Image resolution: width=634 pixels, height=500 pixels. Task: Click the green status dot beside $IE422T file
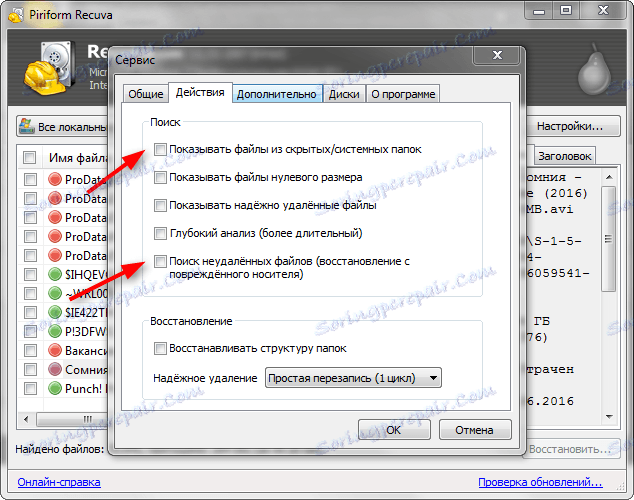[55, 312]
